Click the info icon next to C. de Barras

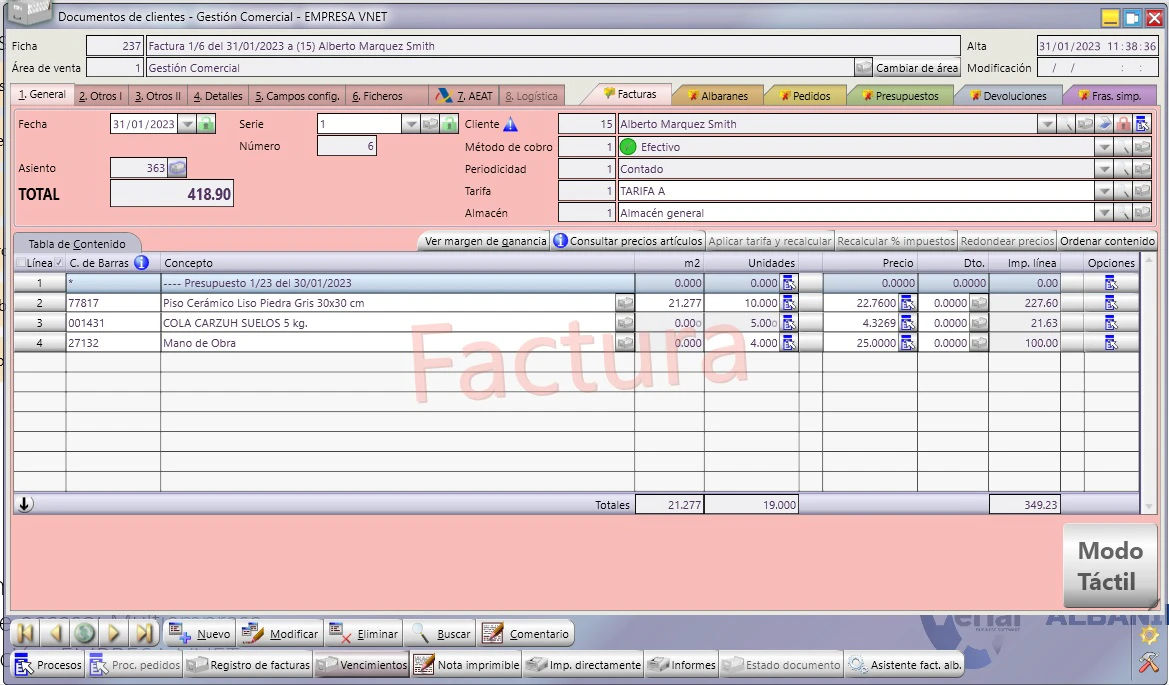[x=141, y=262]
